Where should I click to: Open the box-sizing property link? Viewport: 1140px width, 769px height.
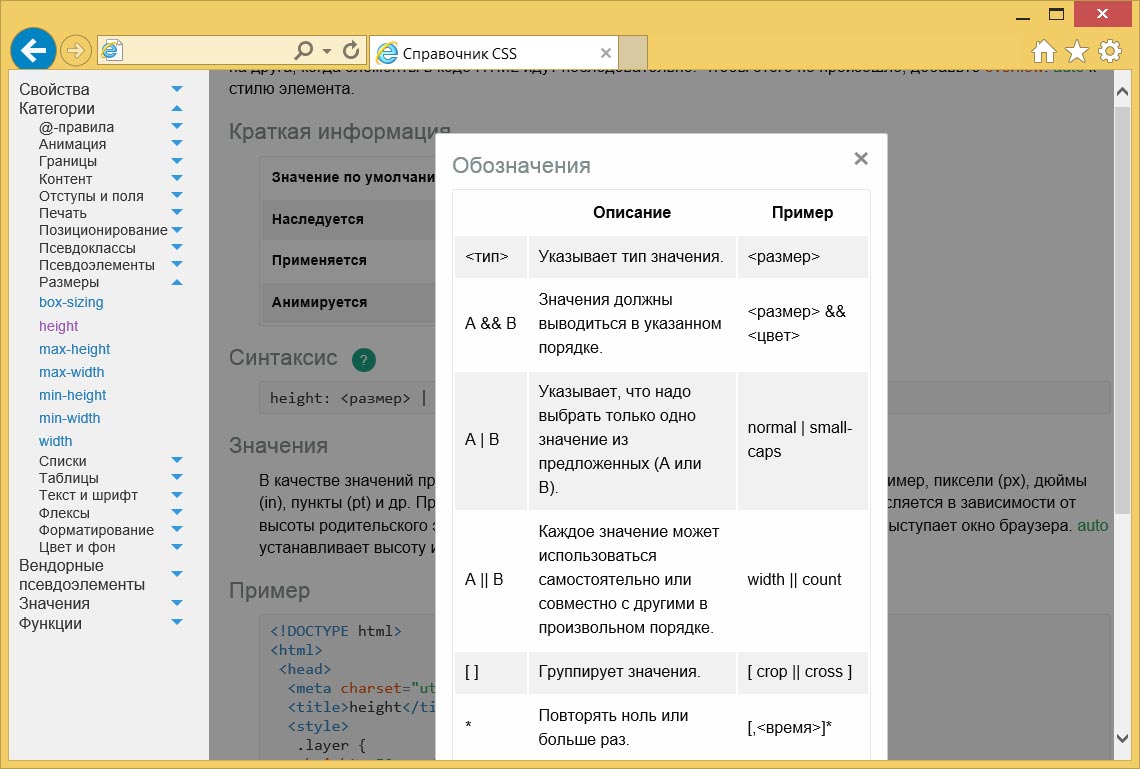(x=71, y=302)
